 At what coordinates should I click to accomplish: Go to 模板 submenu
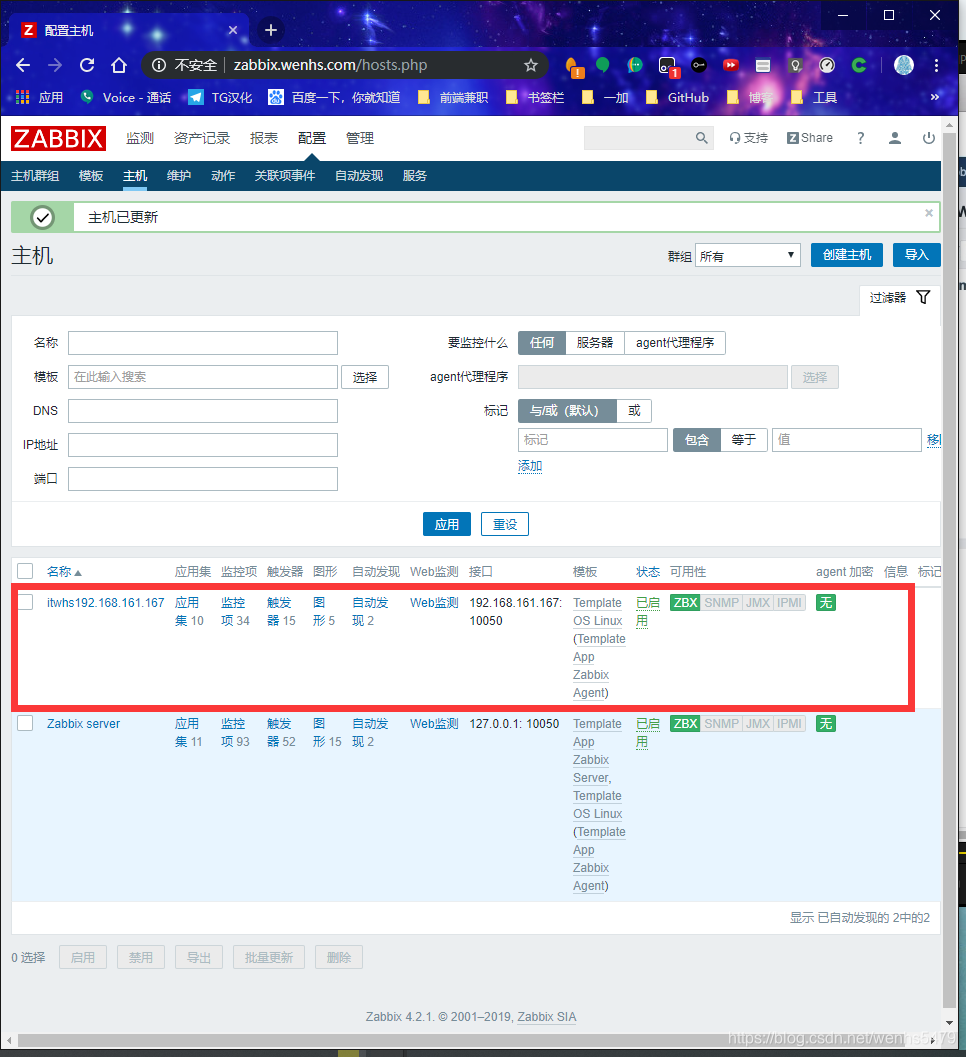pos(91,176)
